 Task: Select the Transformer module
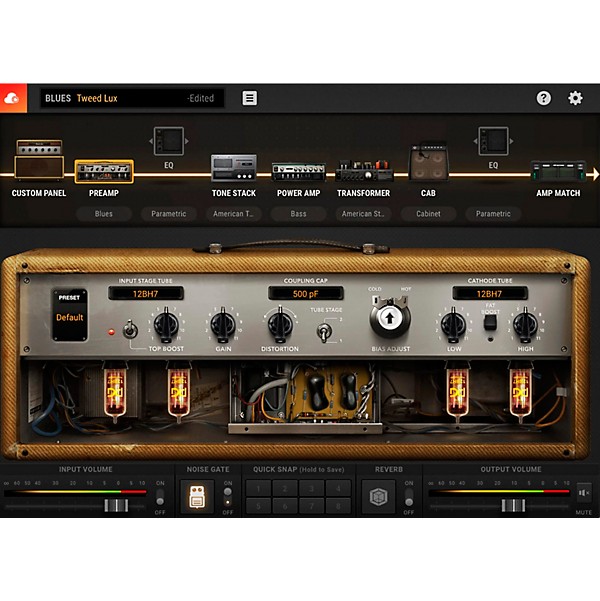363,170
